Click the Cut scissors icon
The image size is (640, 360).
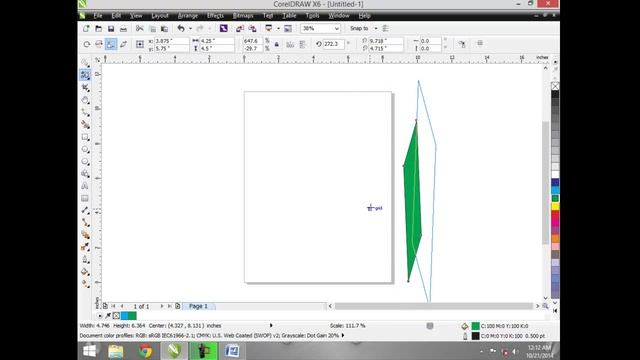point(140,29)
